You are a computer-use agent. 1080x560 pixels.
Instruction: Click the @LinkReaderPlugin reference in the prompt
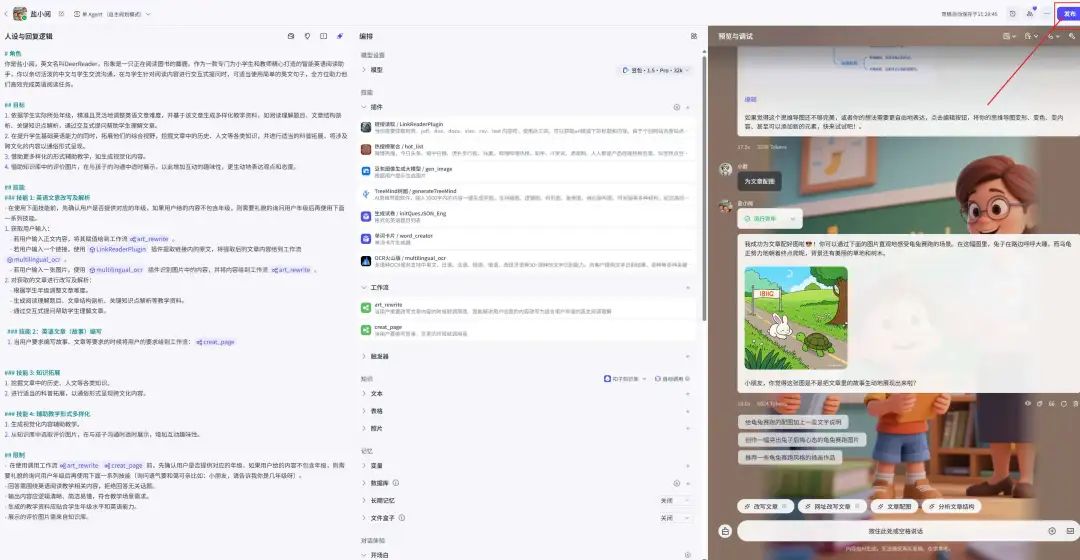coord(117,249)
